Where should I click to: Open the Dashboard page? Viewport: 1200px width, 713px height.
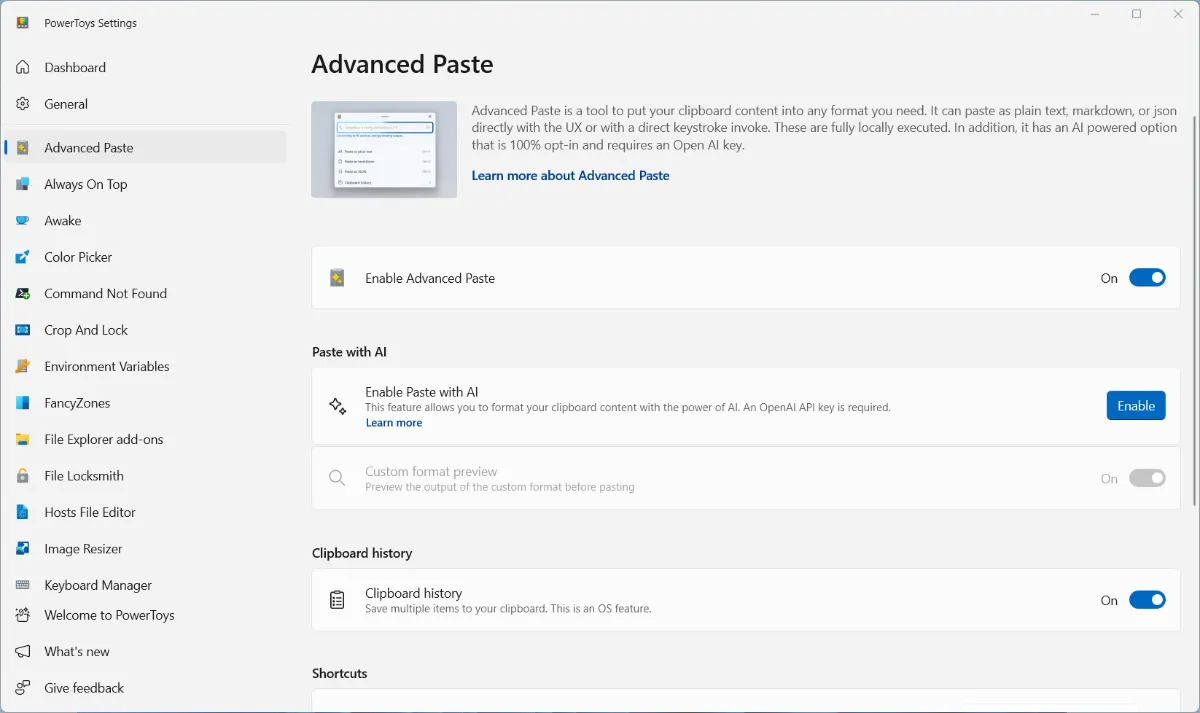pos(75,67)
